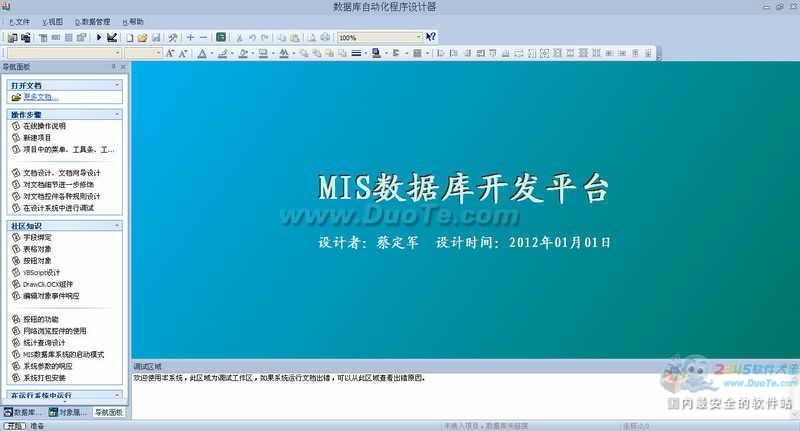Screen dimensions: 800x431
Task: Click the plus (add) toolbar icon
Action: pos(190,37)
